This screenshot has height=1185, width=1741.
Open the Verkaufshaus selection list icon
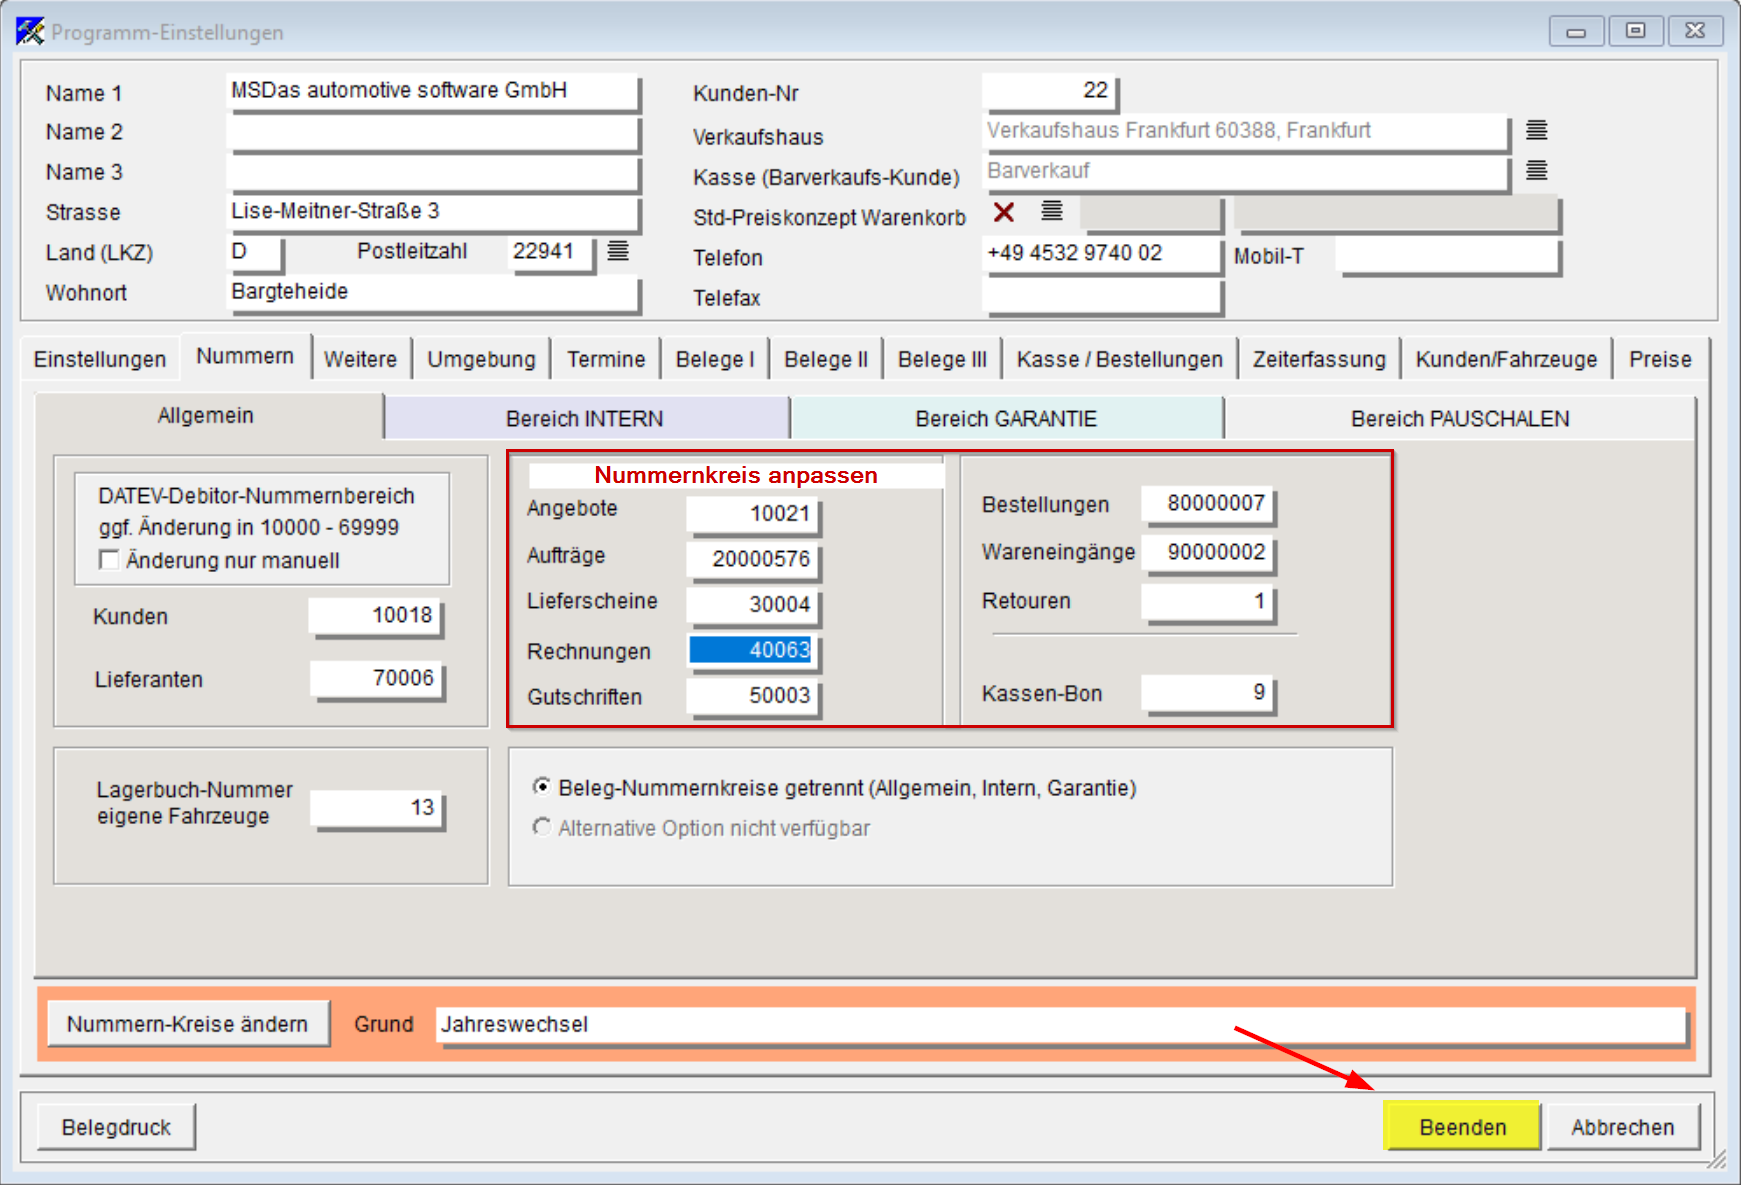(x=1536, y=130)
